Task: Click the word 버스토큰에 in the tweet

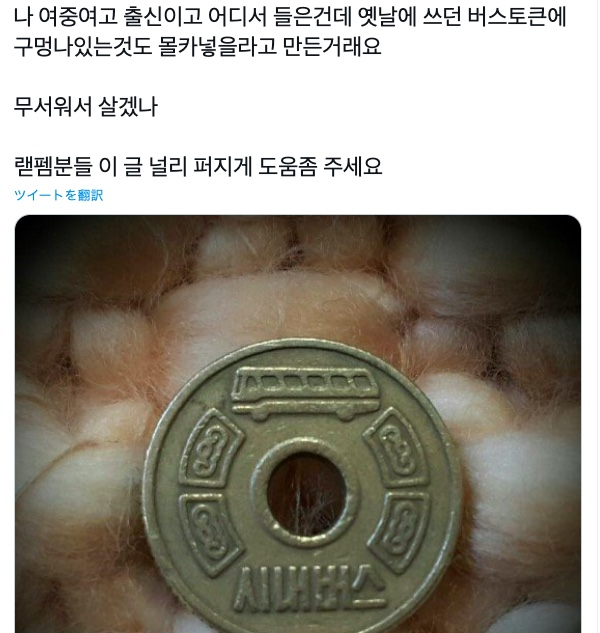Action: coord(518,16)
